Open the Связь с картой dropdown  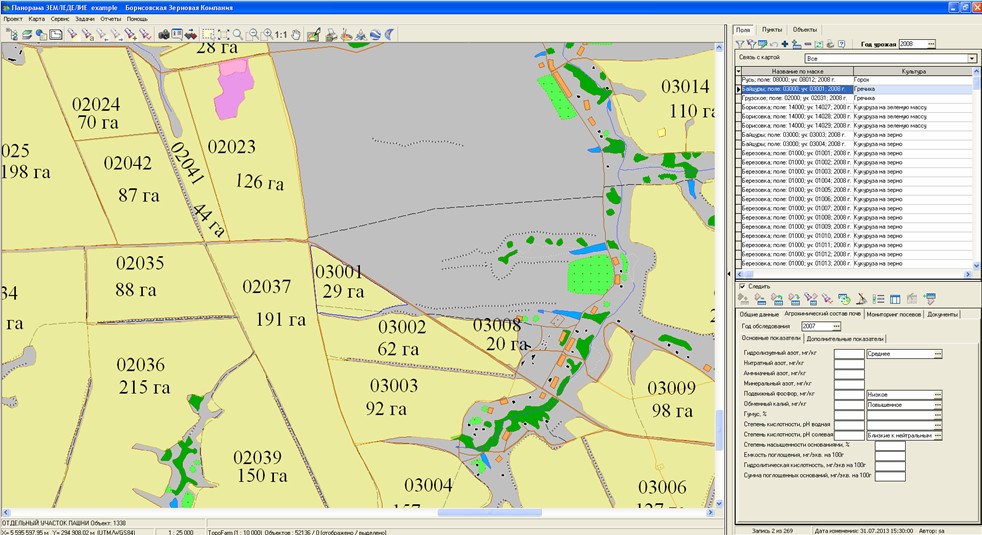(x=971, y=59)
